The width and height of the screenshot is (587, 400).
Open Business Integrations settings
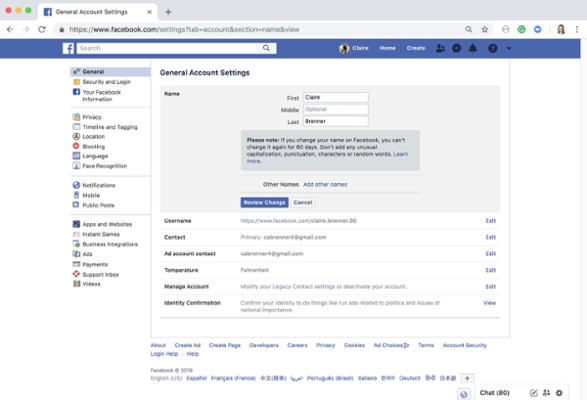(110, 244)
